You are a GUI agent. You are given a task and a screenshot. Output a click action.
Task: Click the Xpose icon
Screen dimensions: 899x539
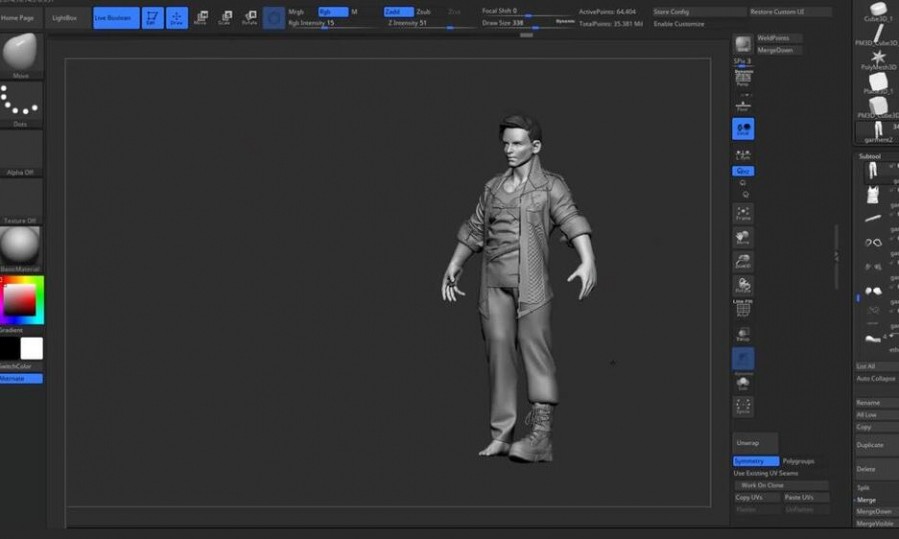743,407
